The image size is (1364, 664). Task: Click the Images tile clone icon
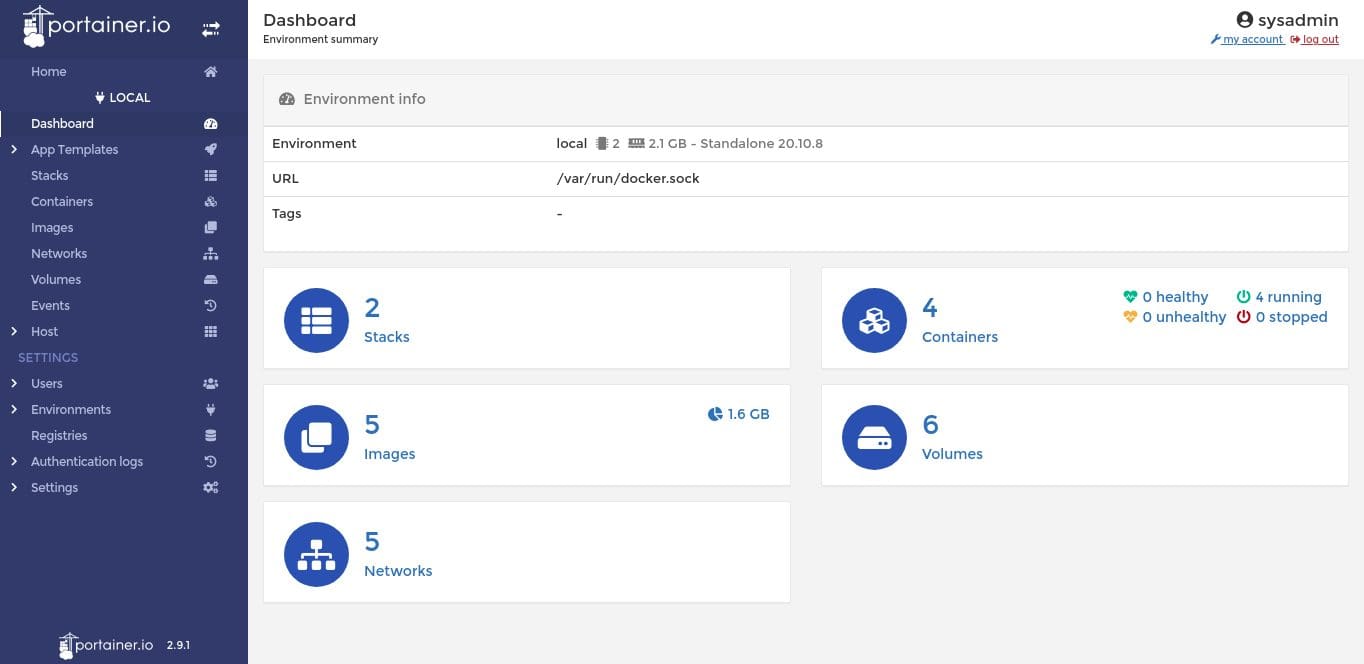pos(316,437)
